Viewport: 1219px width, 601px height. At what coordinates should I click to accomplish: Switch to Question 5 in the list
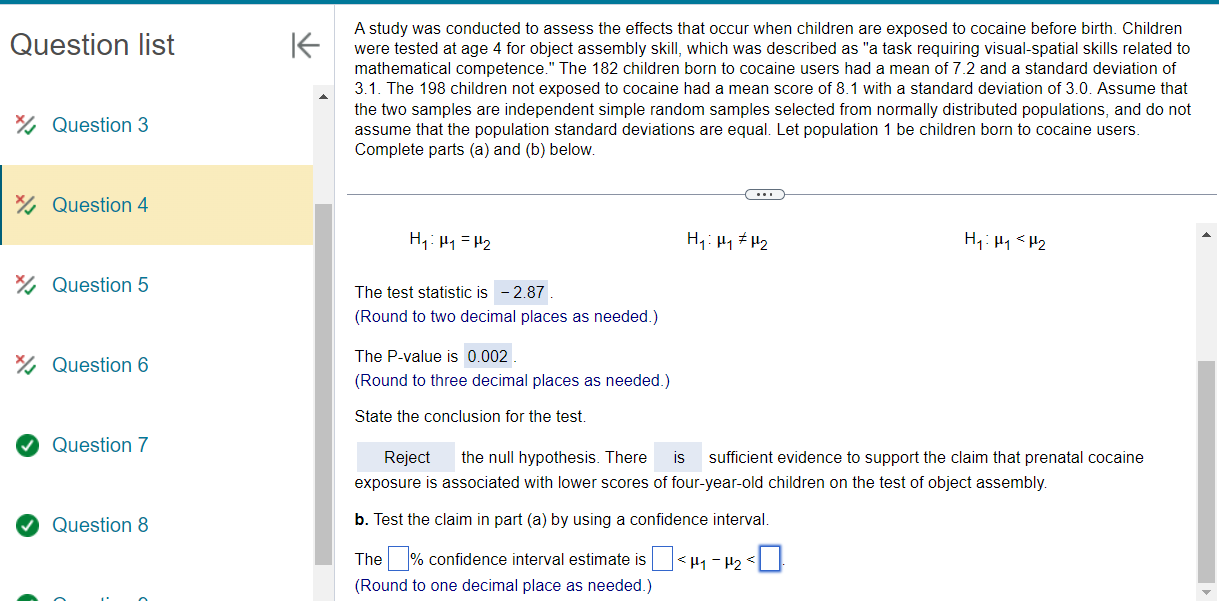[x=100, y=284]
